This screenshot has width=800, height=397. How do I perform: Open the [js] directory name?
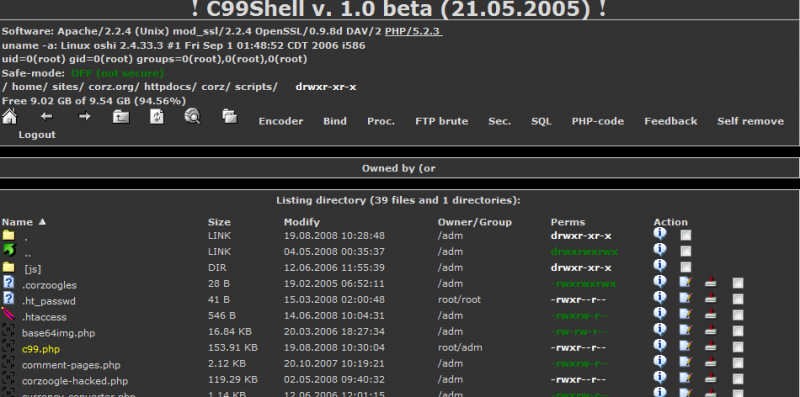coord(33,269)
